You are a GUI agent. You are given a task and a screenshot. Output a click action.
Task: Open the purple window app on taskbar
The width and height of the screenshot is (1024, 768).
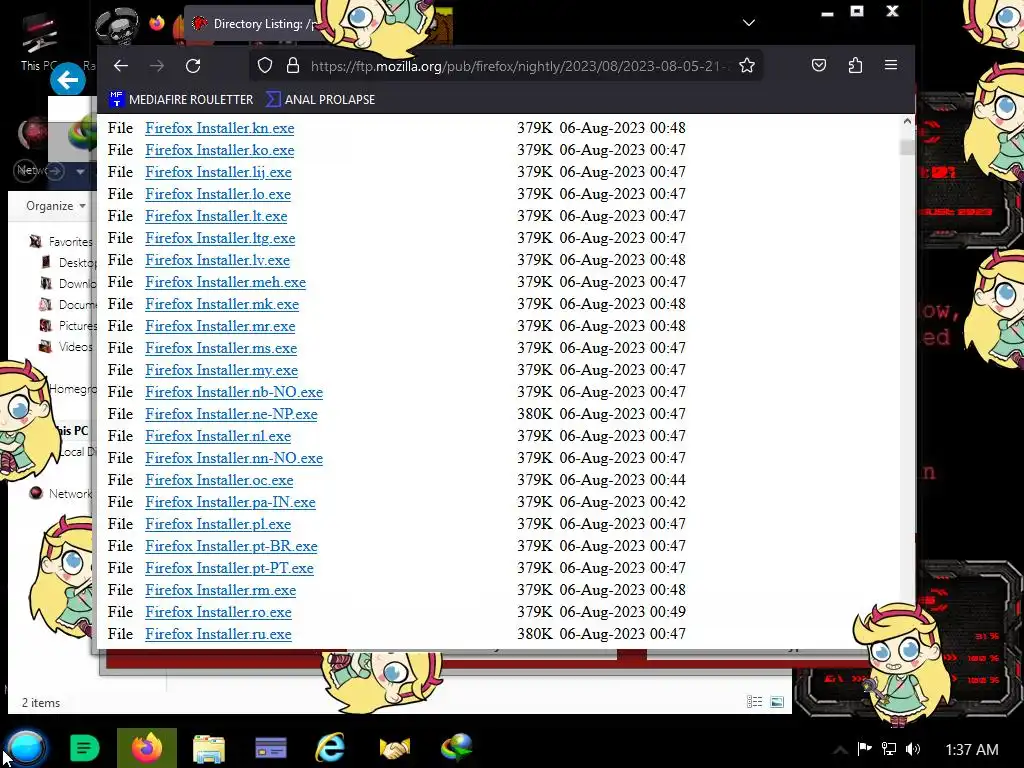(270, 748)
